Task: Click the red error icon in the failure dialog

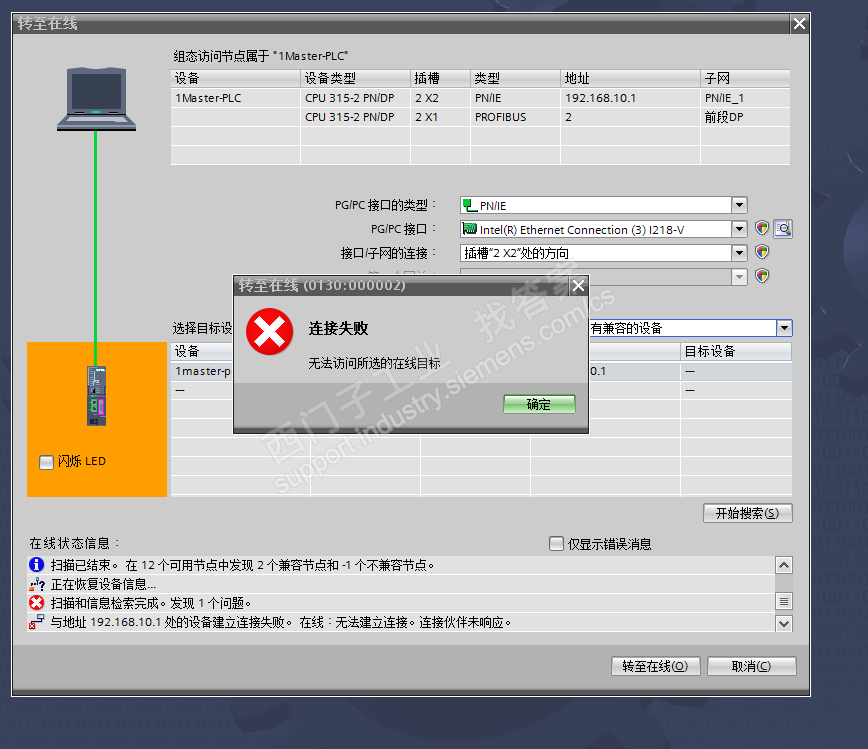Action: [x=270, y=332]
